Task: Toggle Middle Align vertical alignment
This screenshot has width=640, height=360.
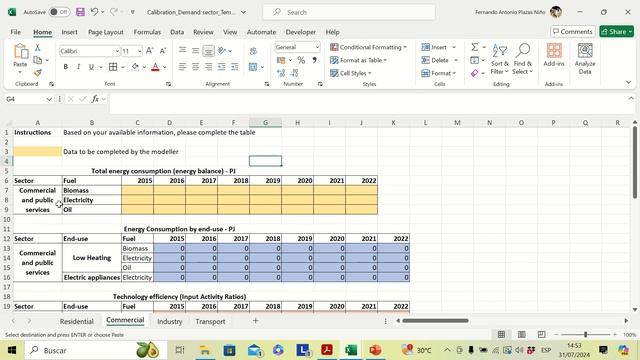Action: pos(196,51)
